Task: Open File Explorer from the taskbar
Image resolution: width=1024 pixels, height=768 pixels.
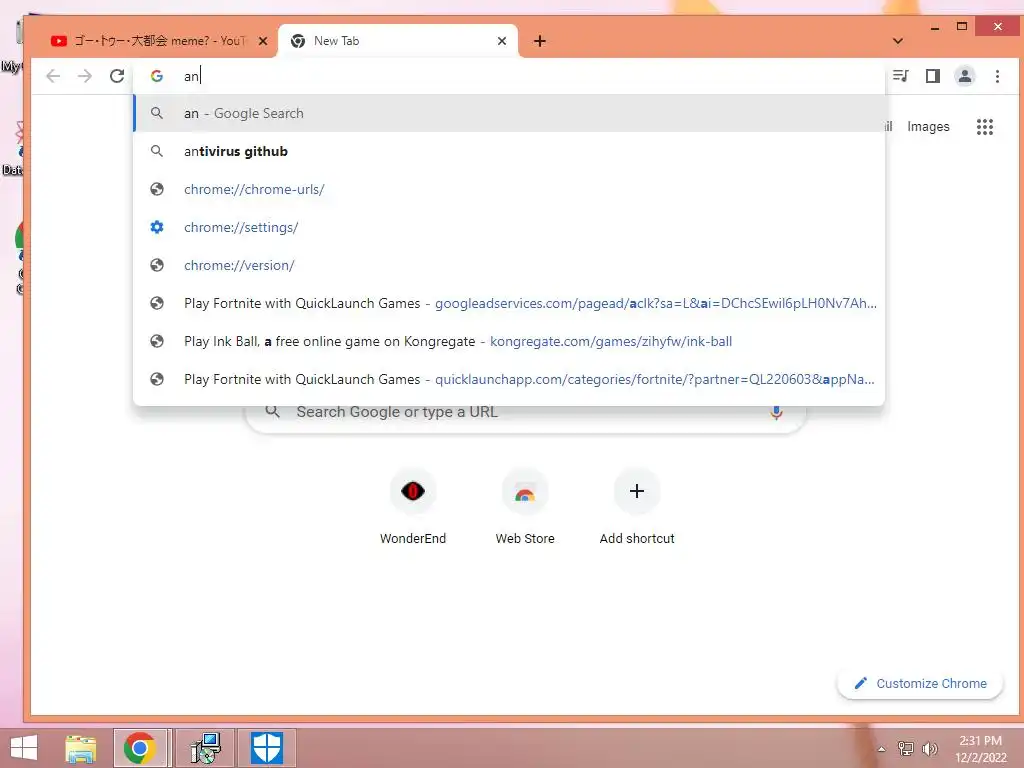Action: pyautogui.click(x=80, y=748)
